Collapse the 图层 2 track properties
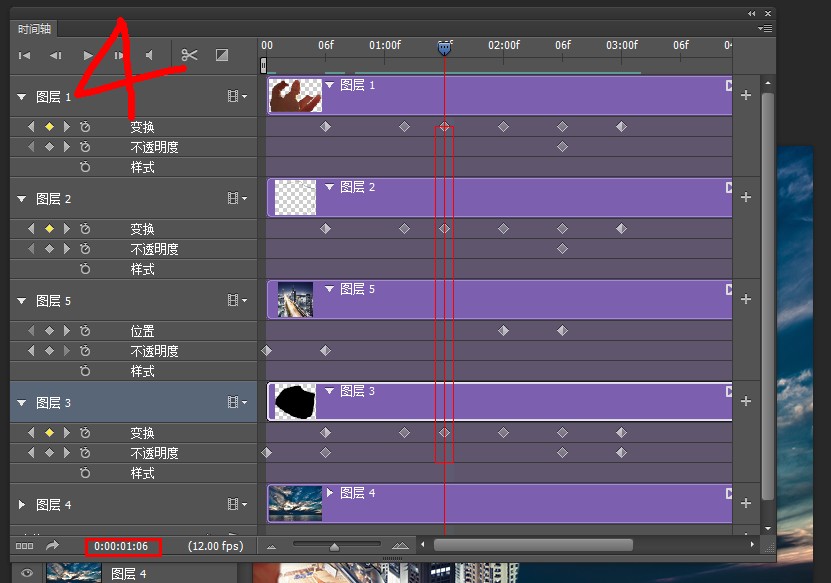 (22, 199)
